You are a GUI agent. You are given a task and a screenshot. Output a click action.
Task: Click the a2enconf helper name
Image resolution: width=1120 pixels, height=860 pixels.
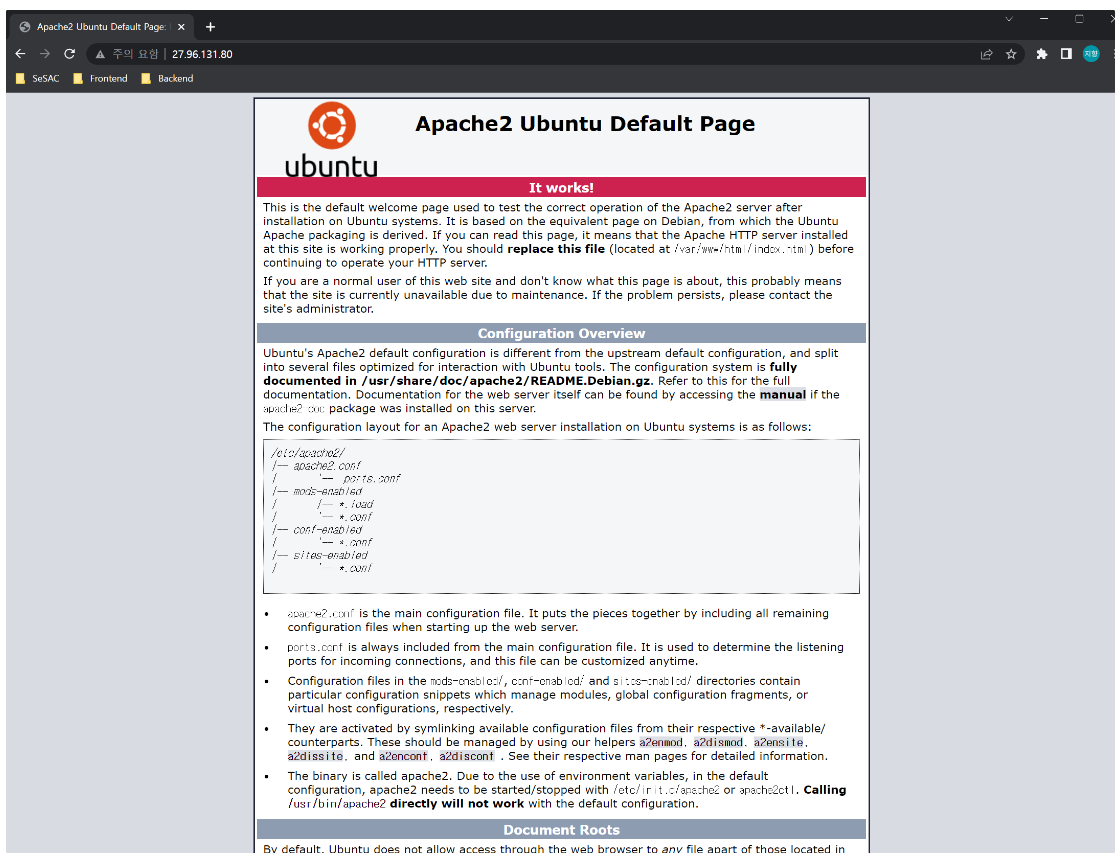[x=404, y=756]
